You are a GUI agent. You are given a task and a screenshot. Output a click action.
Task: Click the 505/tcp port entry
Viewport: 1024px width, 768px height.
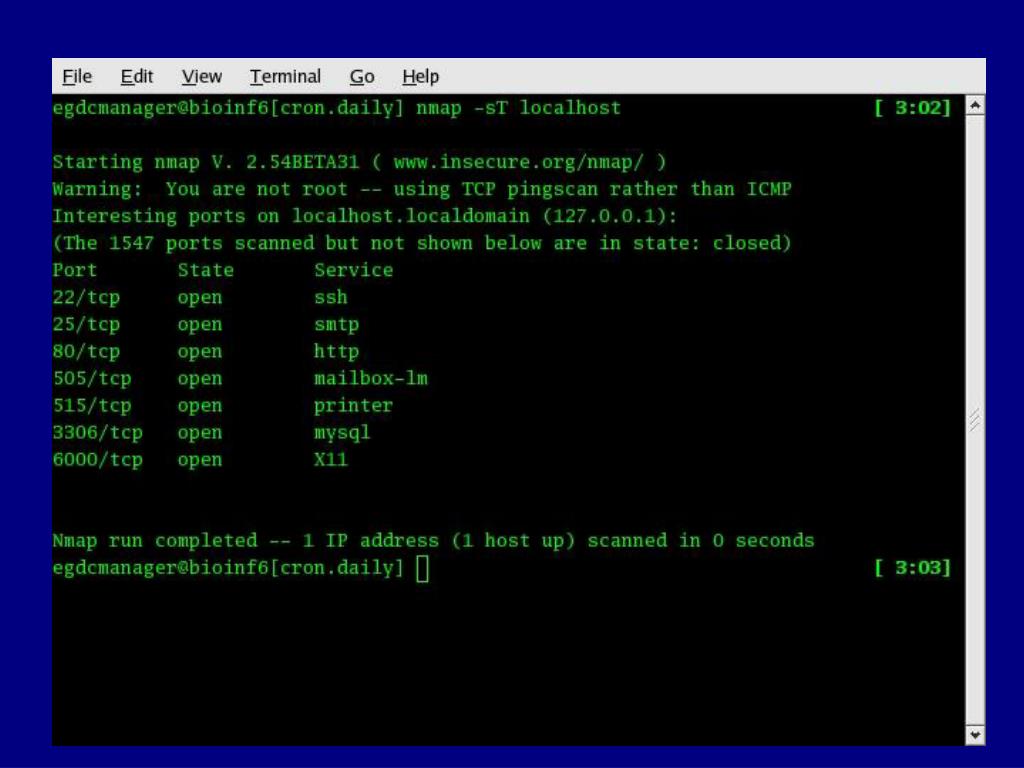click(x=92, y=379)
